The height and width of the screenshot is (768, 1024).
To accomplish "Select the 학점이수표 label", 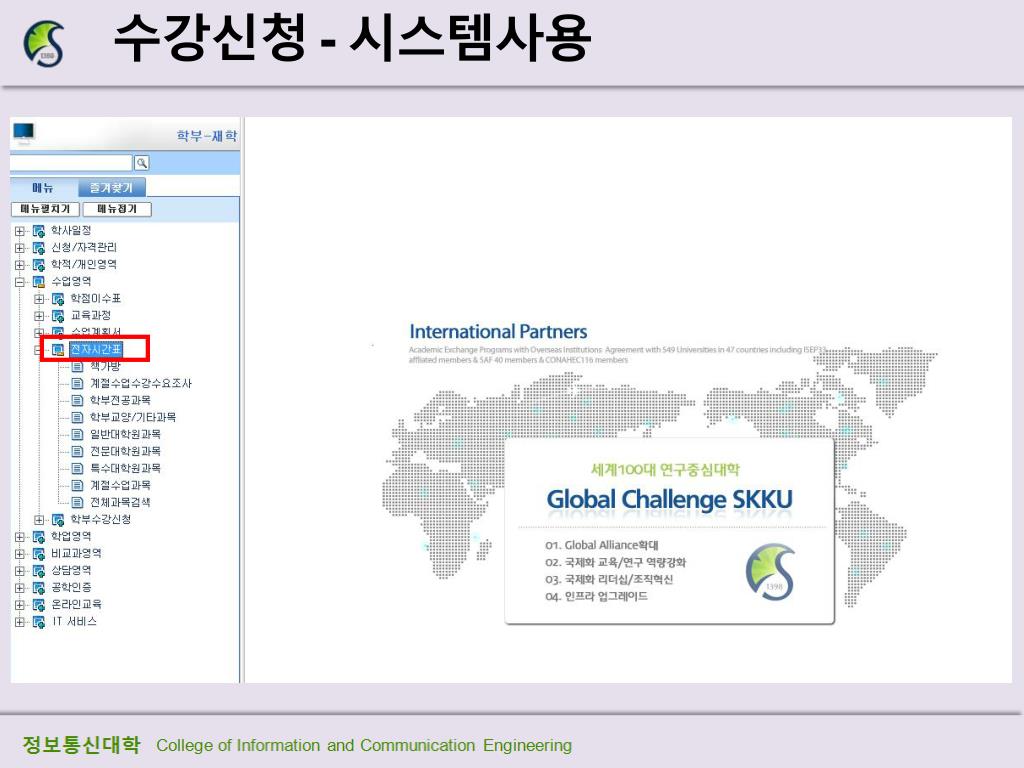I will click(96, 298).
